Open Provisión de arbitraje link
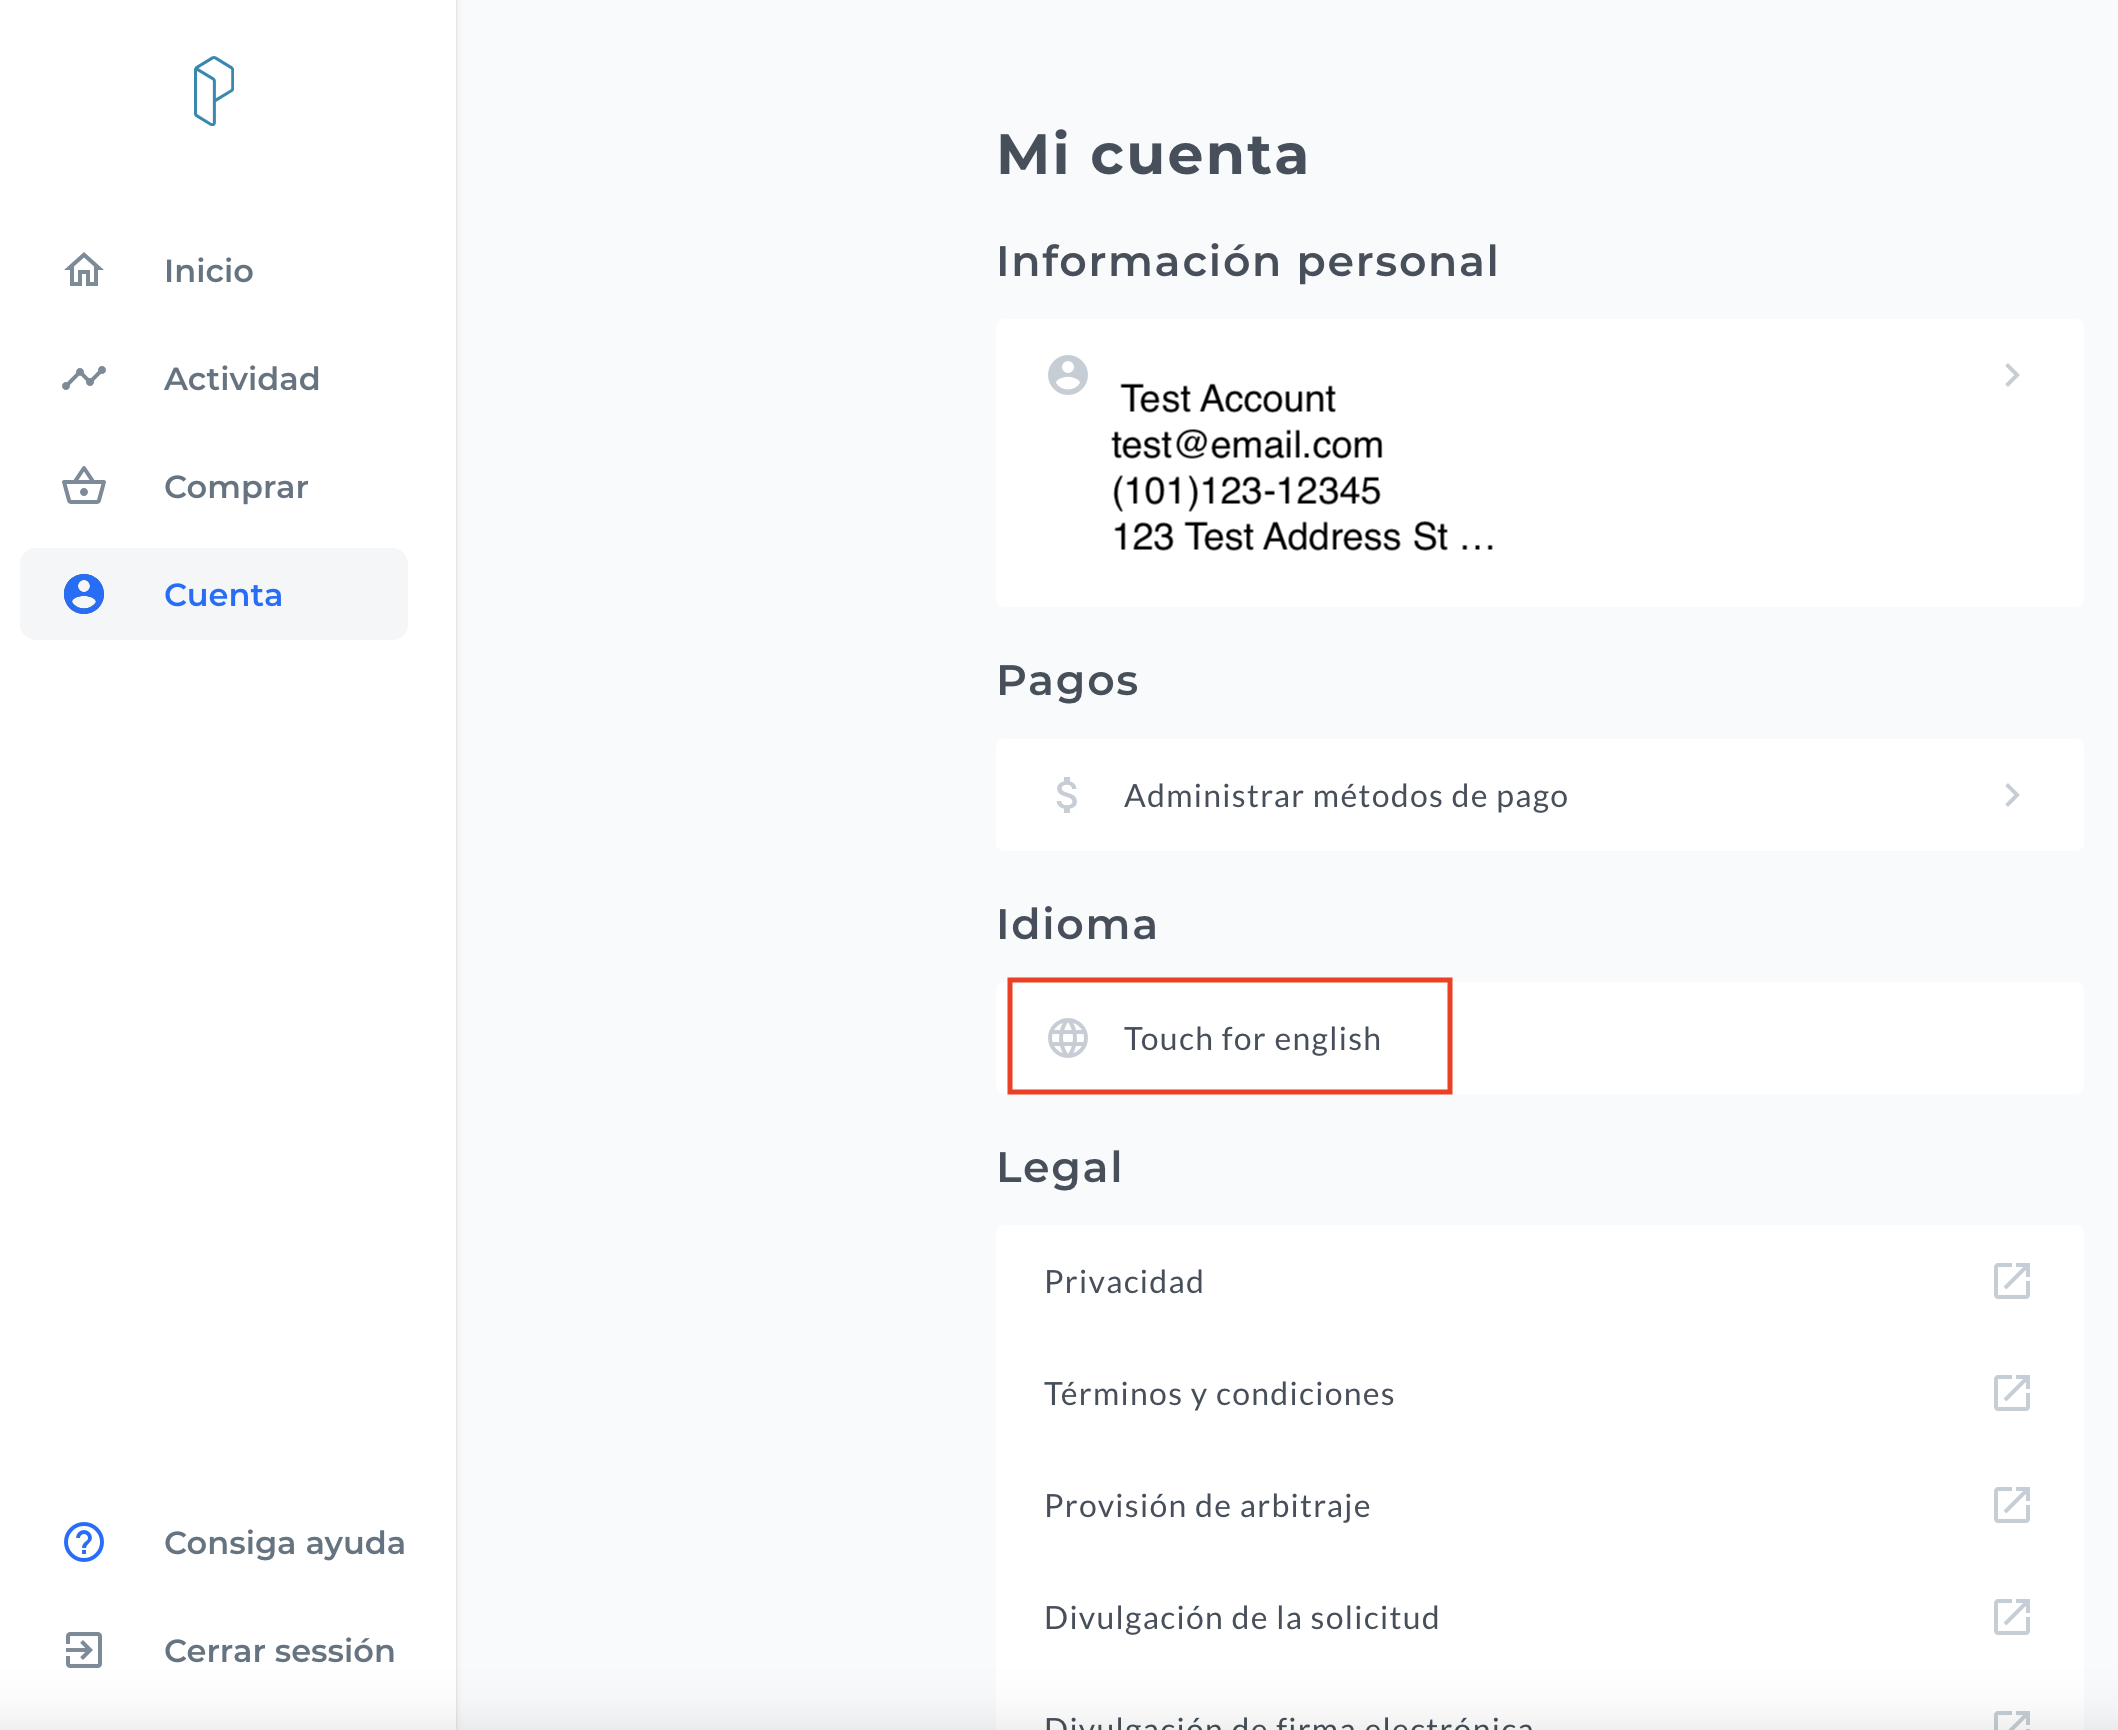This screenshot has width=2118, height=1730. click(x=1540, y=1505)
